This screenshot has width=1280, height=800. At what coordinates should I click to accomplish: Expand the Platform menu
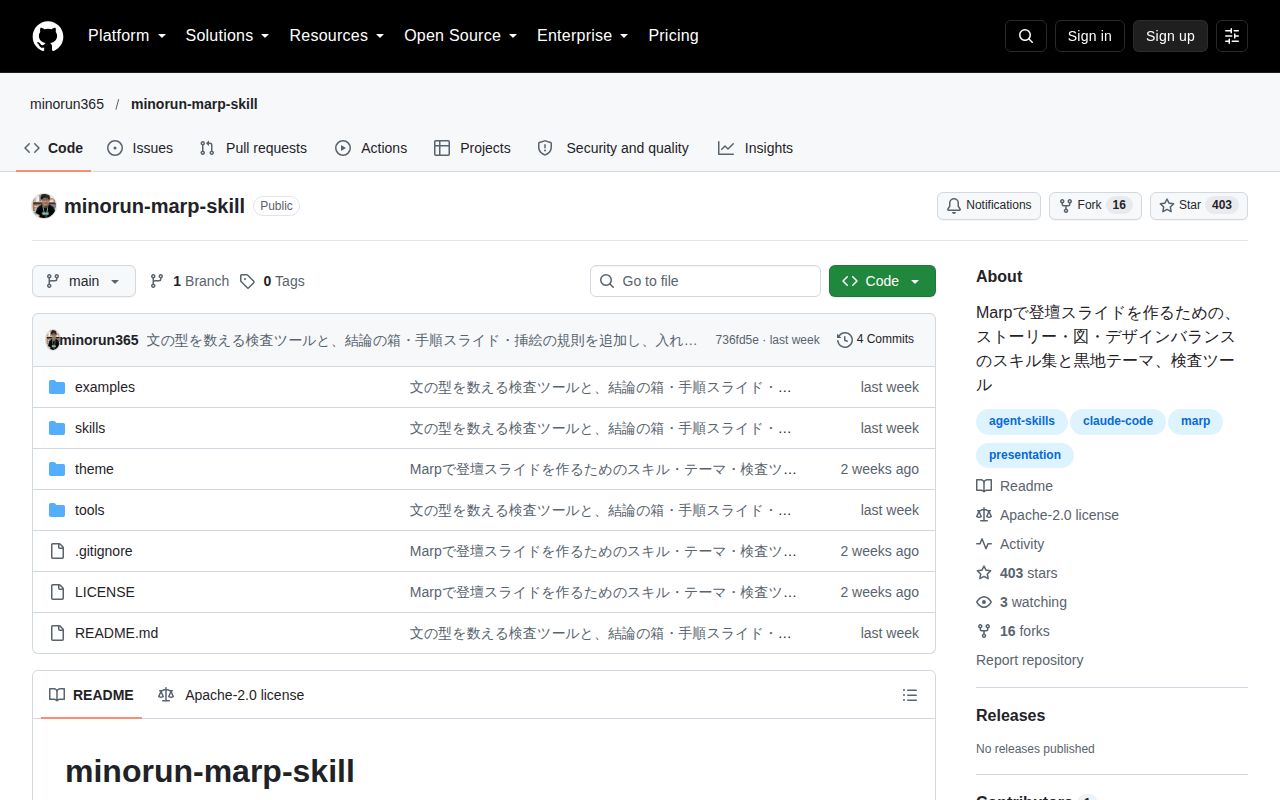tap(127, 36)
